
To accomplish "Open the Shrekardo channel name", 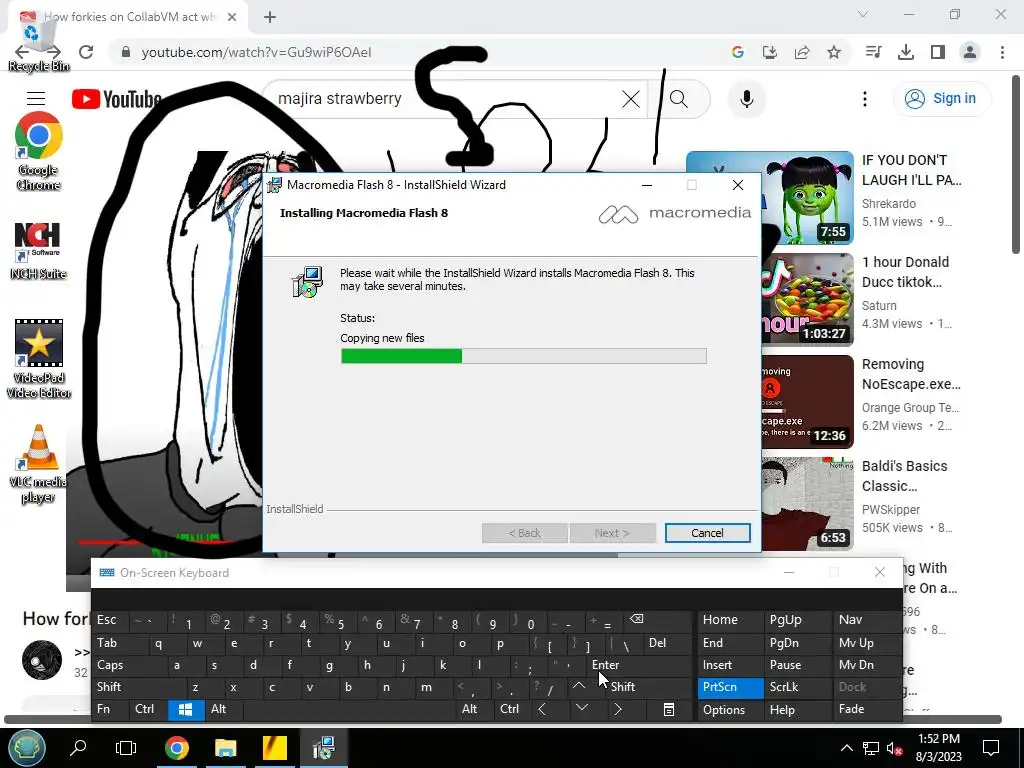I will [x=889, y=204].
